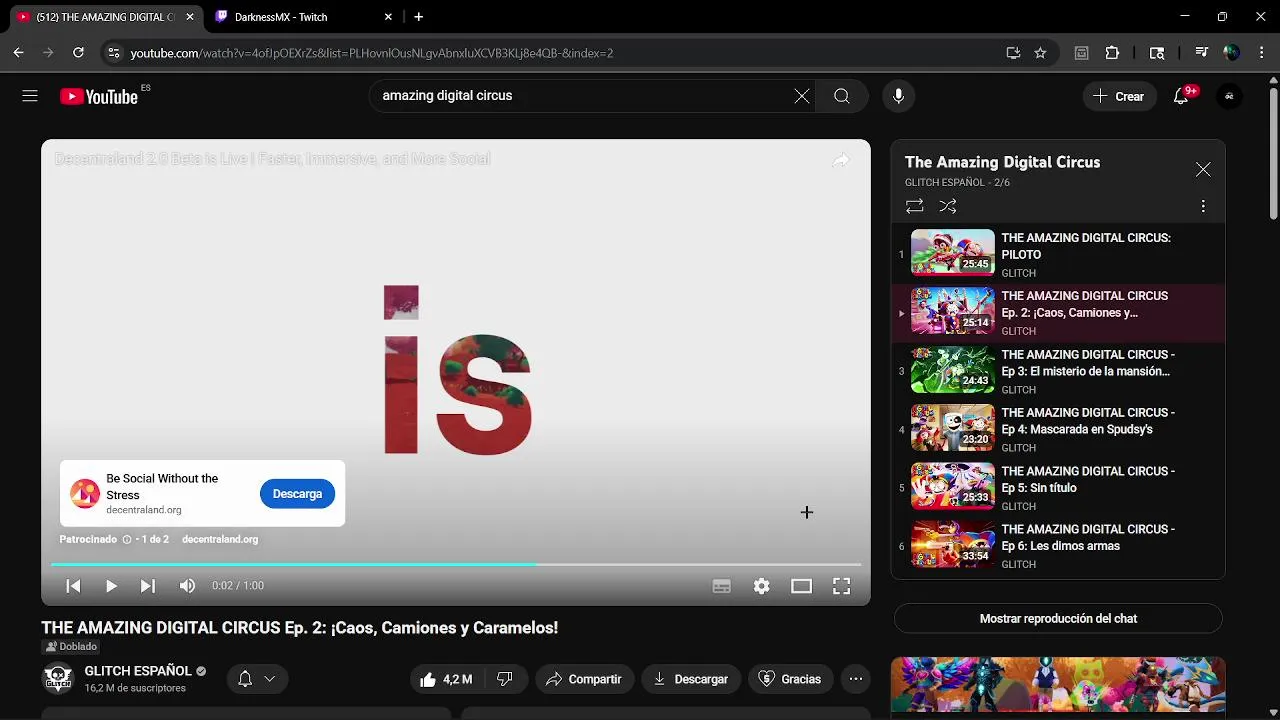Go back in browser history

tap(19, 53)
